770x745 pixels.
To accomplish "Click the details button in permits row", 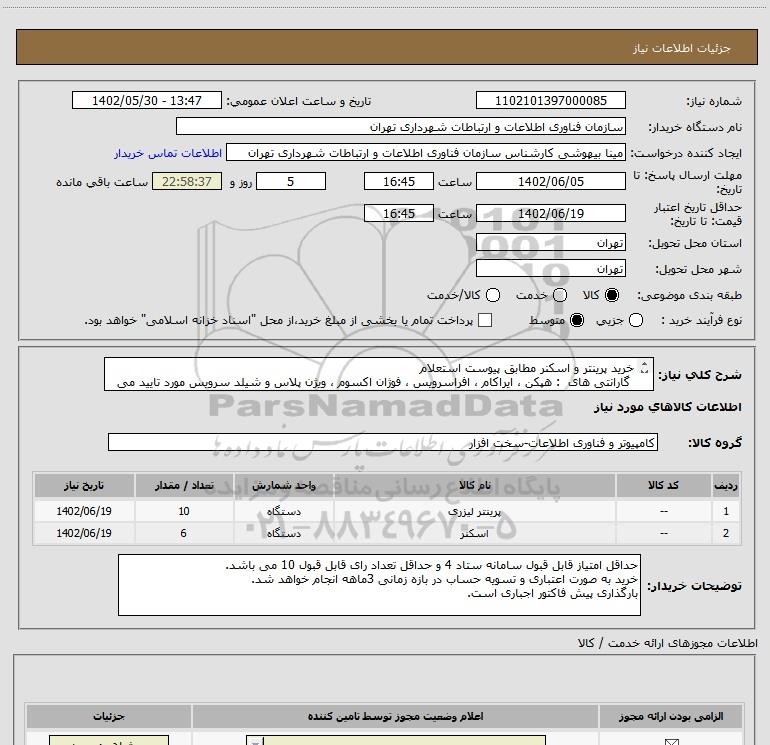I will coord(109,741).
